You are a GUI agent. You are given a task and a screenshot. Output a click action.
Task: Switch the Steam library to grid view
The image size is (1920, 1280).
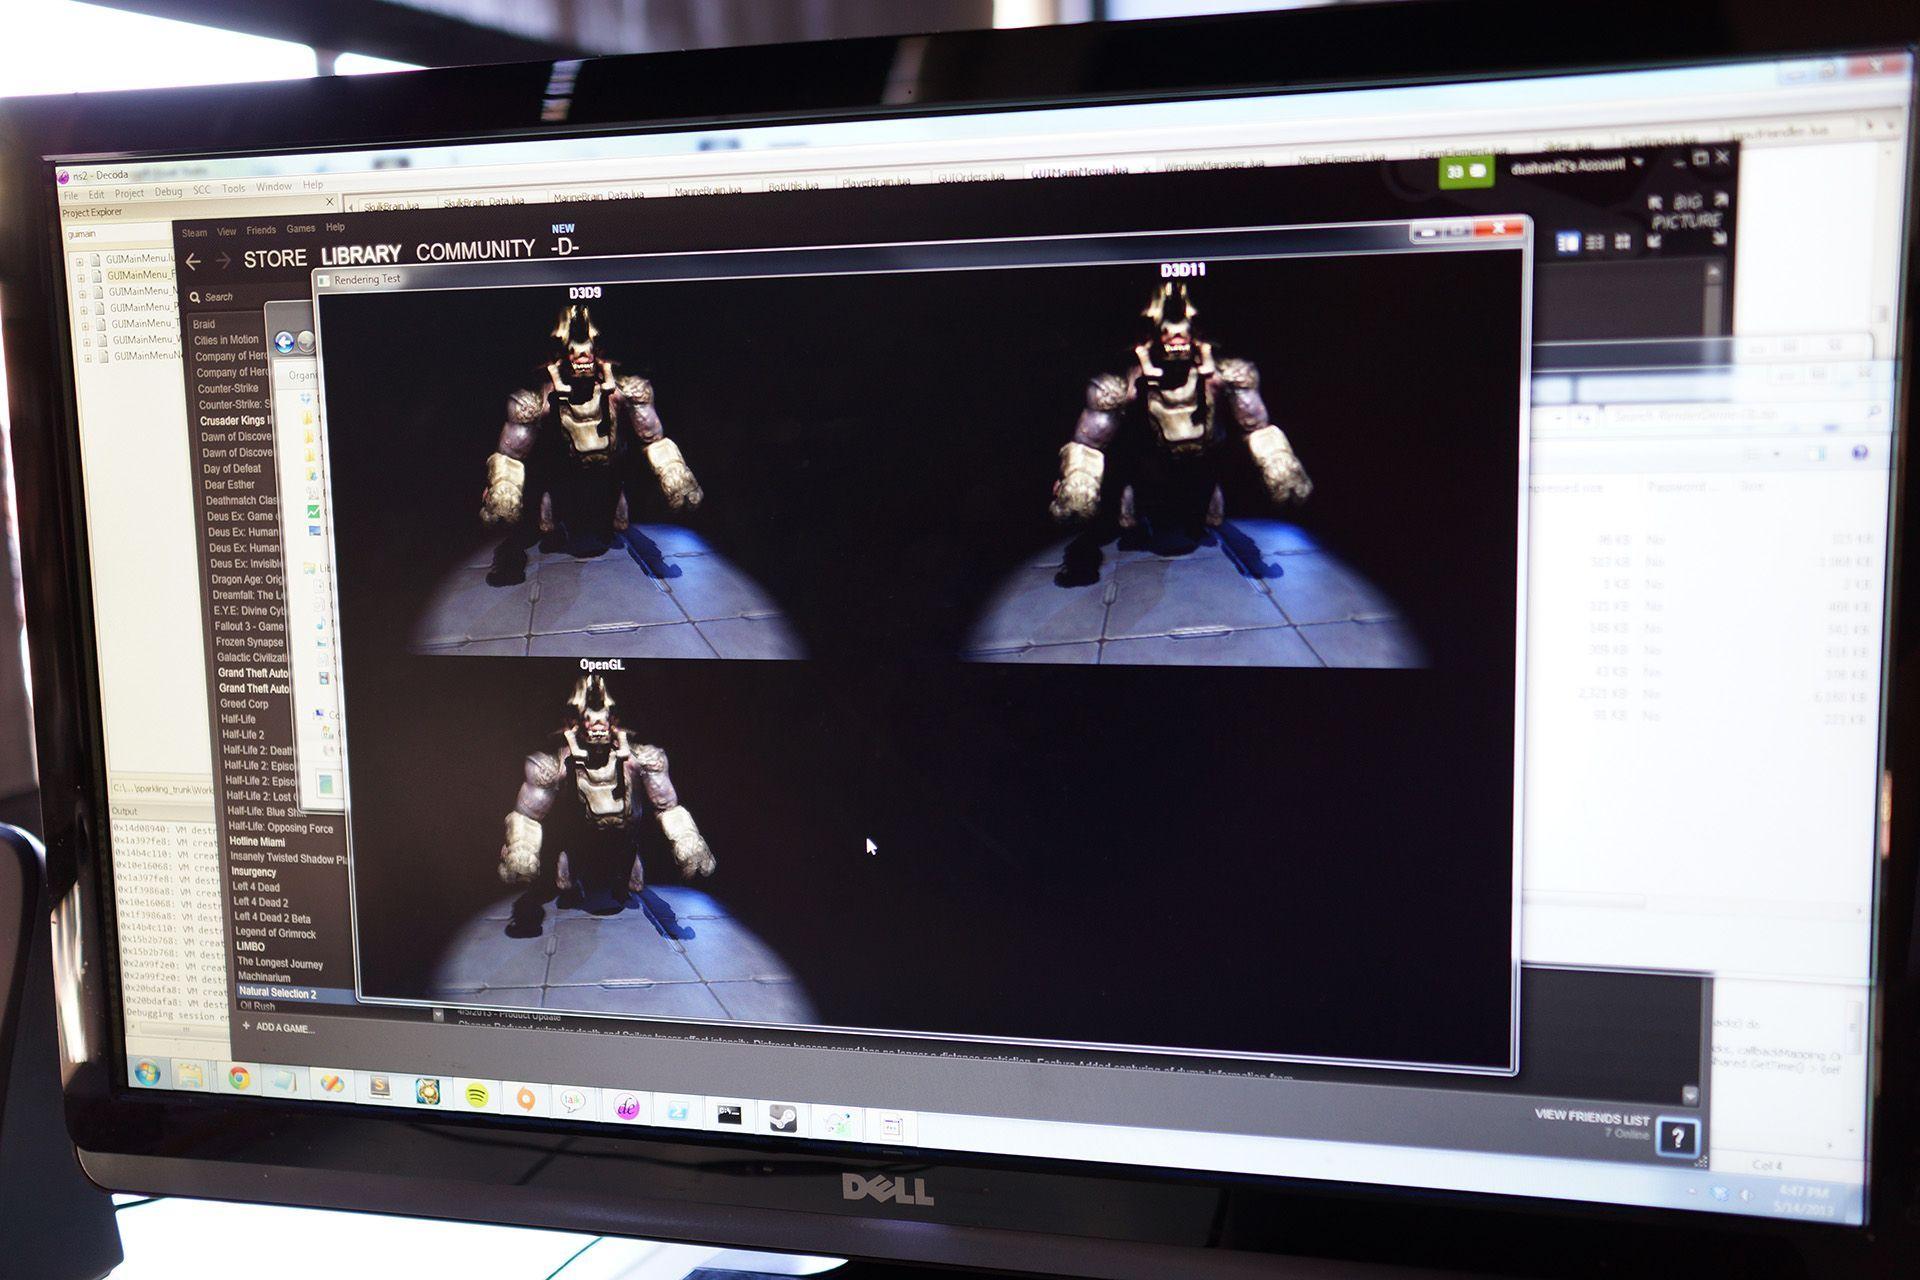(1622, 242)
